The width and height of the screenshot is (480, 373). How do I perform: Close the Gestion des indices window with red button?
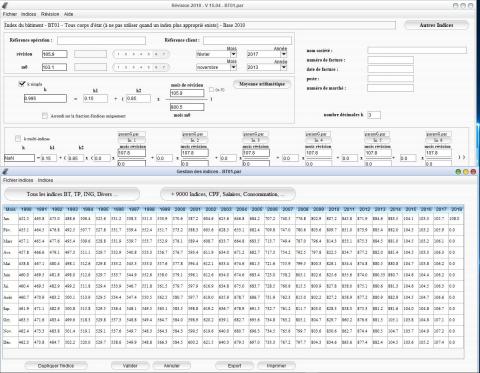click(x=473, y=172)
